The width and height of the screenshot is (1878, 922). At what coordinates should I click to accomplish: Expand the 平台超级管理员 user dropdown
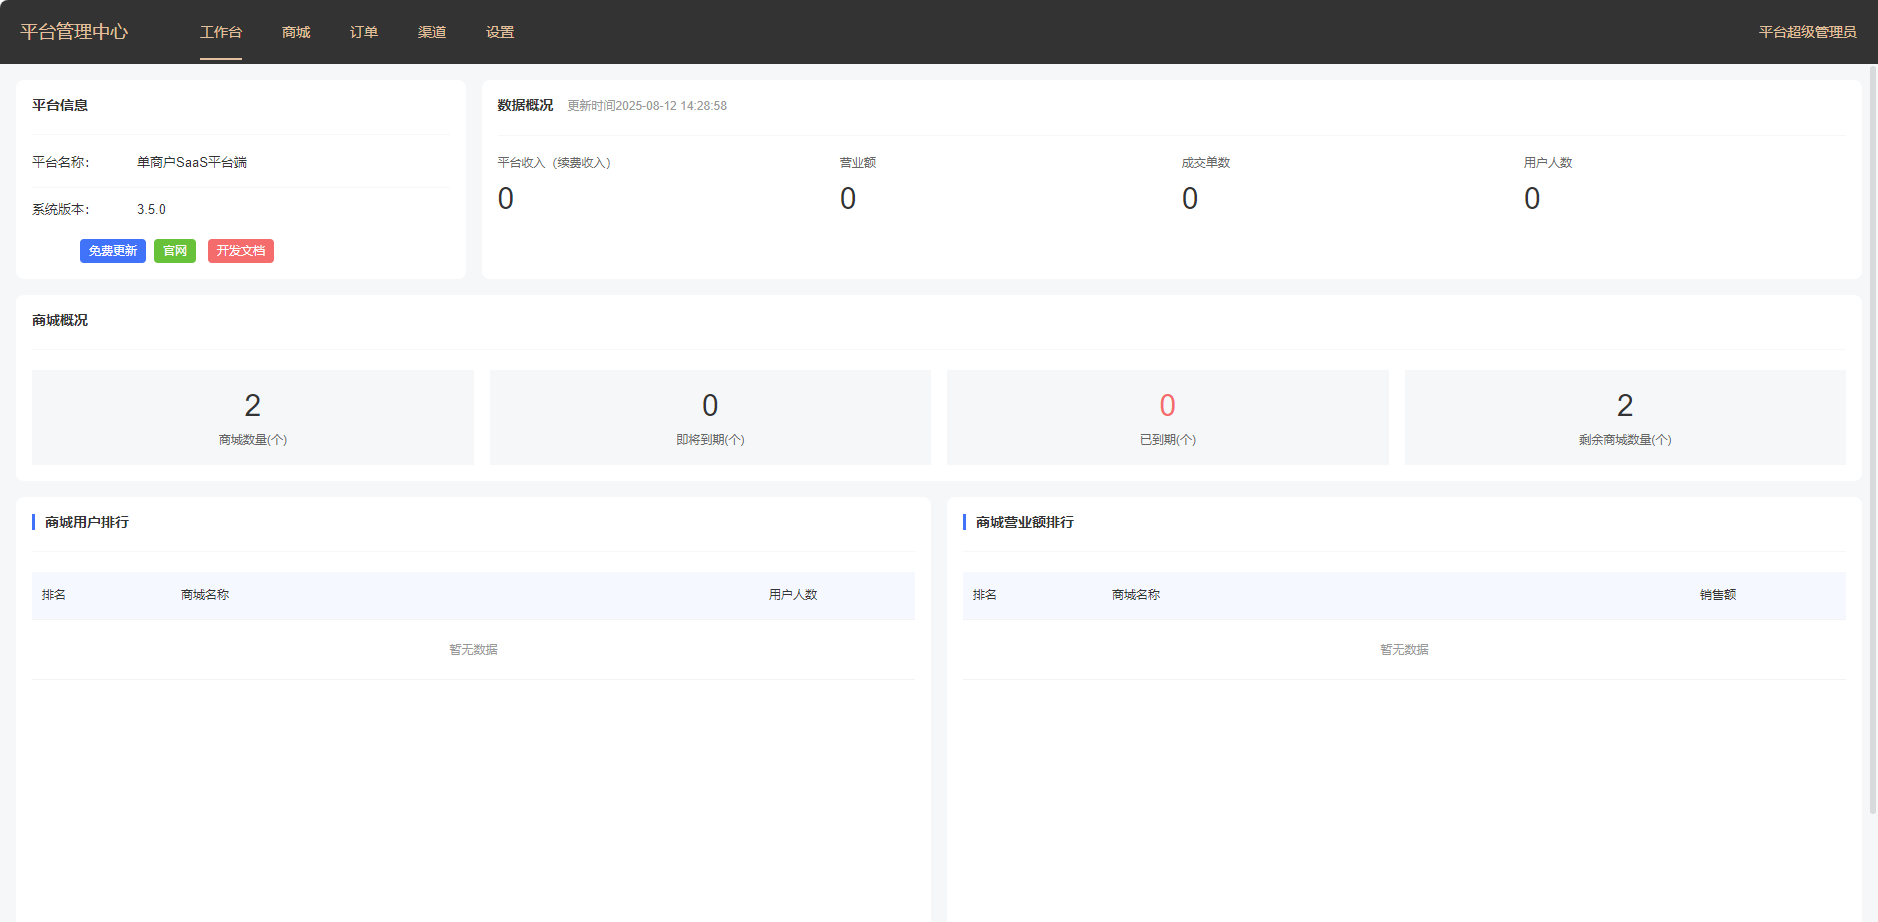click(1807, 32)
